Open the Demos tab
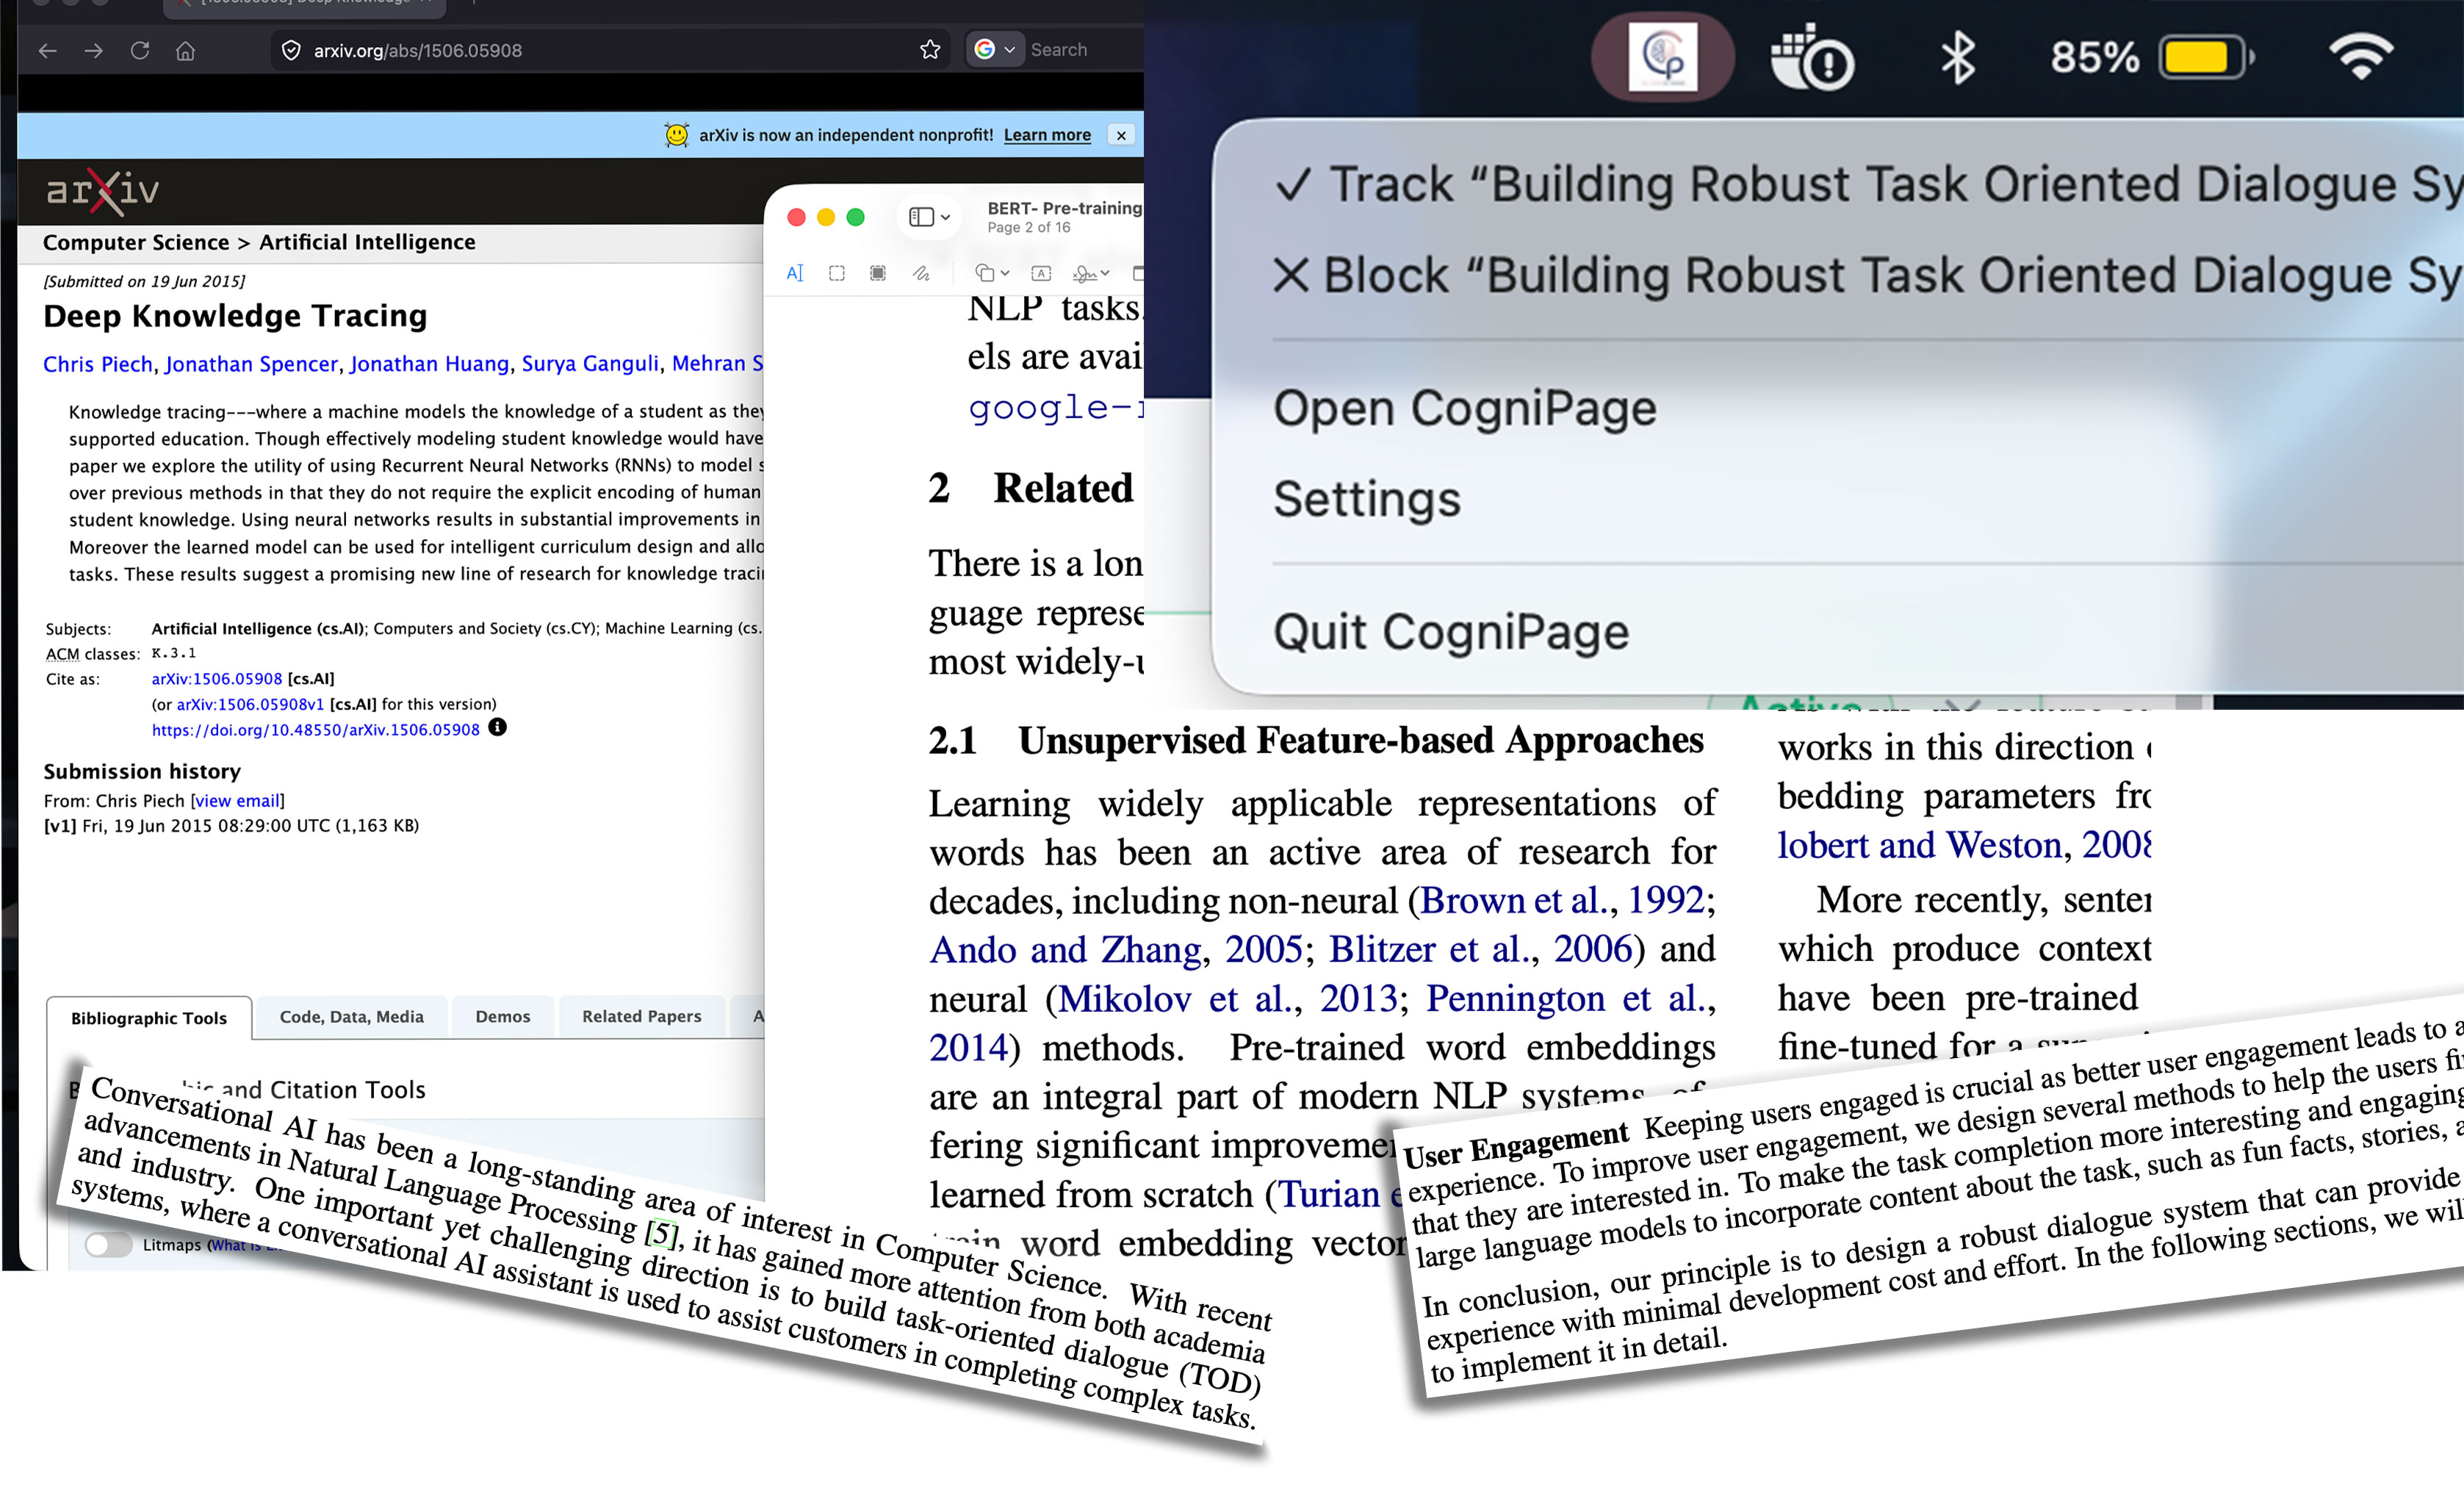 pyautogui.click(x=503, y=1016)
